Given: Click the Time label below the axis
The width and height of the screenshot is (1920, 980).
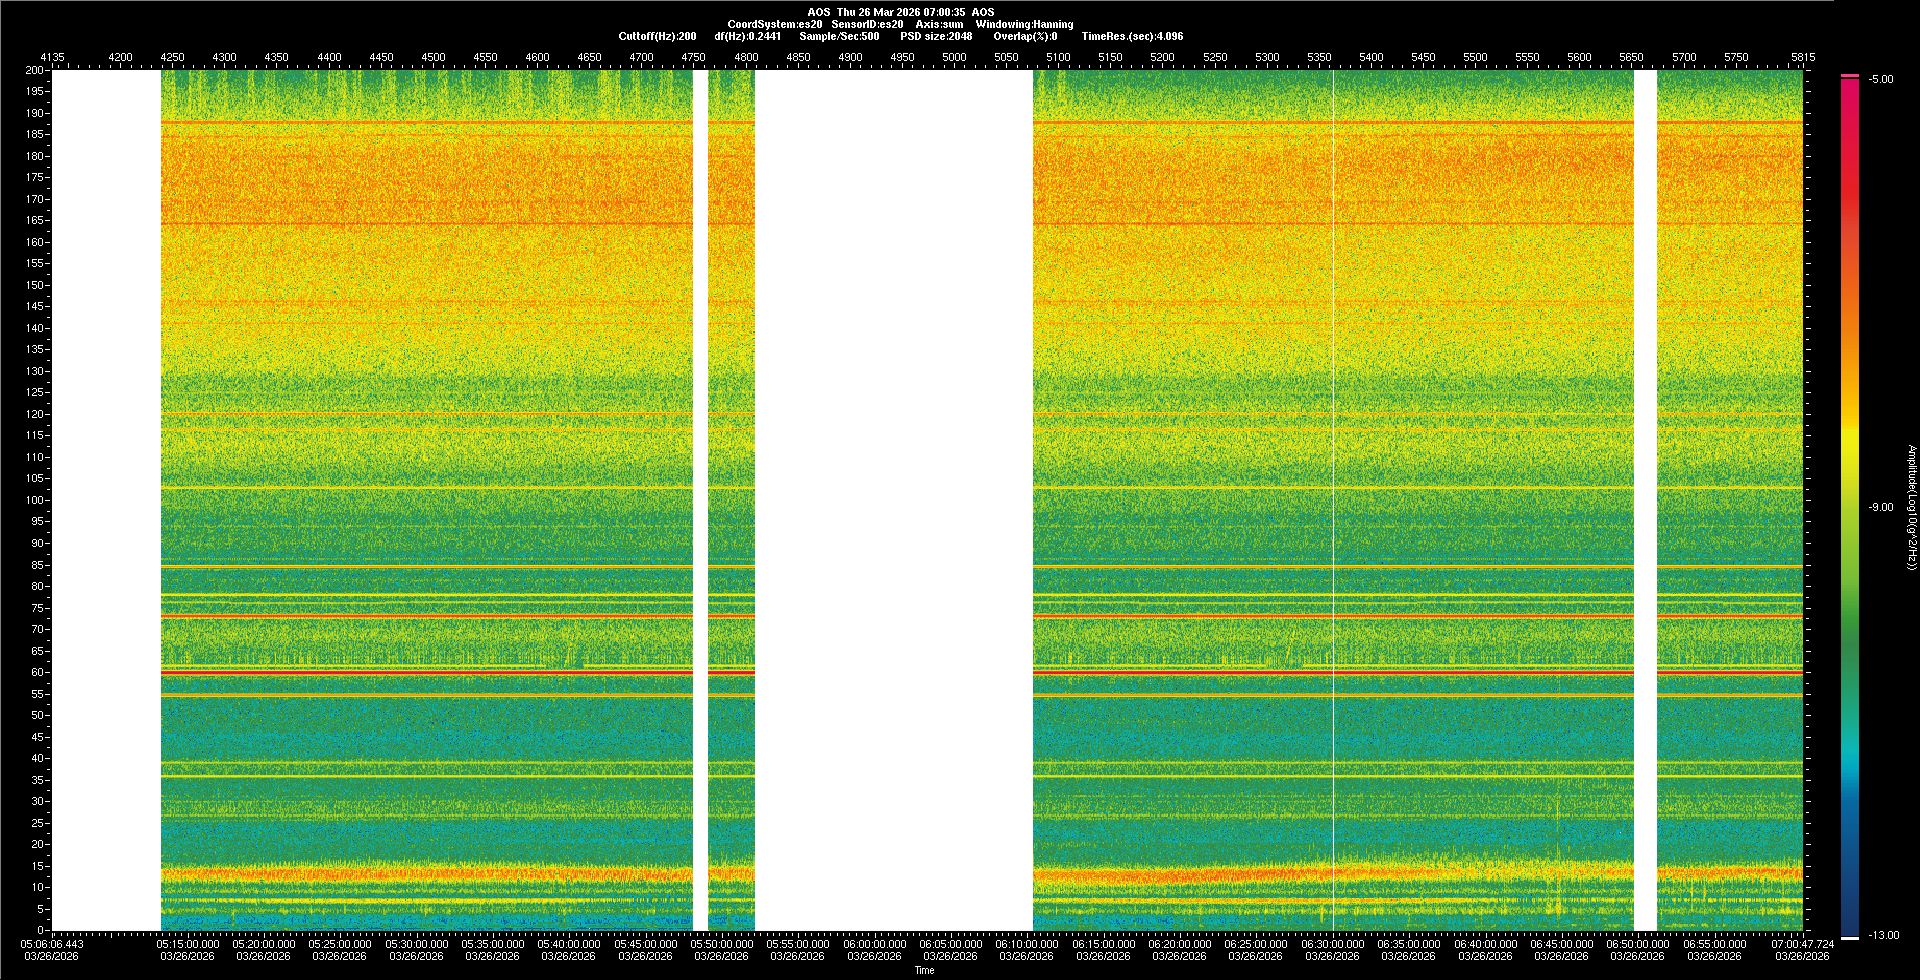Looking at the screenshot, I should [924, 970].
